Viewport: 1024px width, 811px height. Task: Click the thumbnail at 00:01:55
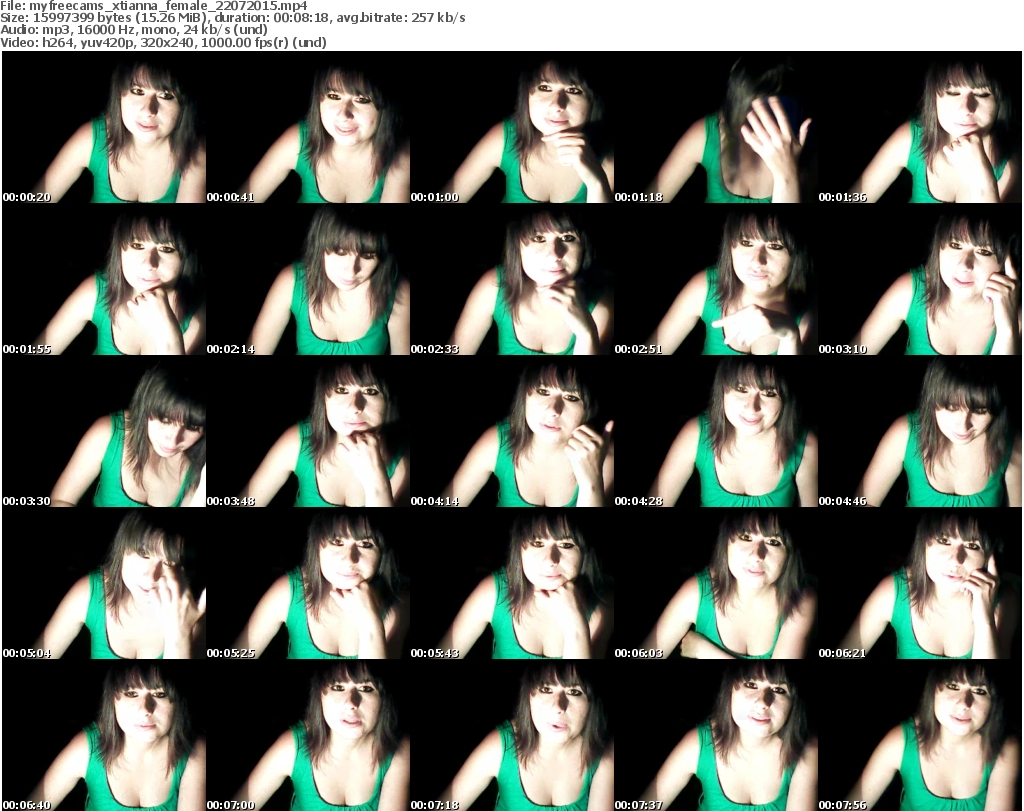[104, 279]
